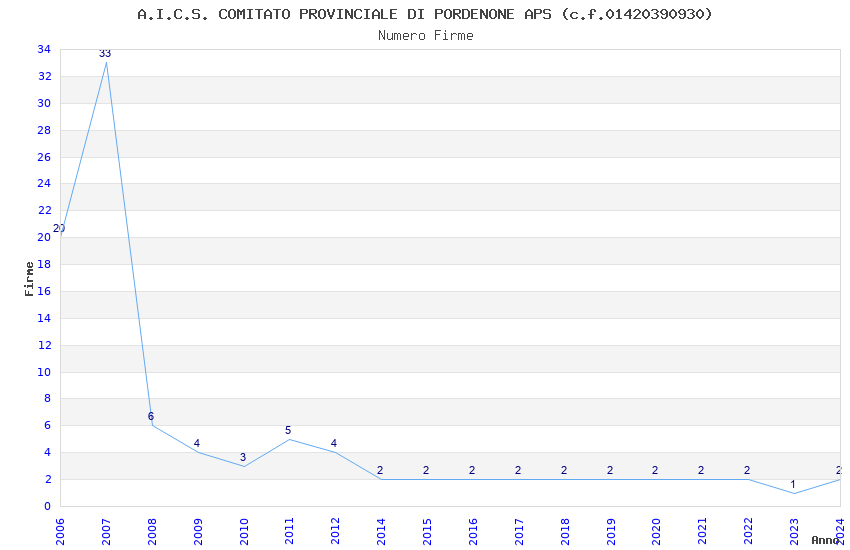Click the lowest data point labeled 1
Viewport: 850px width, 550px height.
(794, 493)
